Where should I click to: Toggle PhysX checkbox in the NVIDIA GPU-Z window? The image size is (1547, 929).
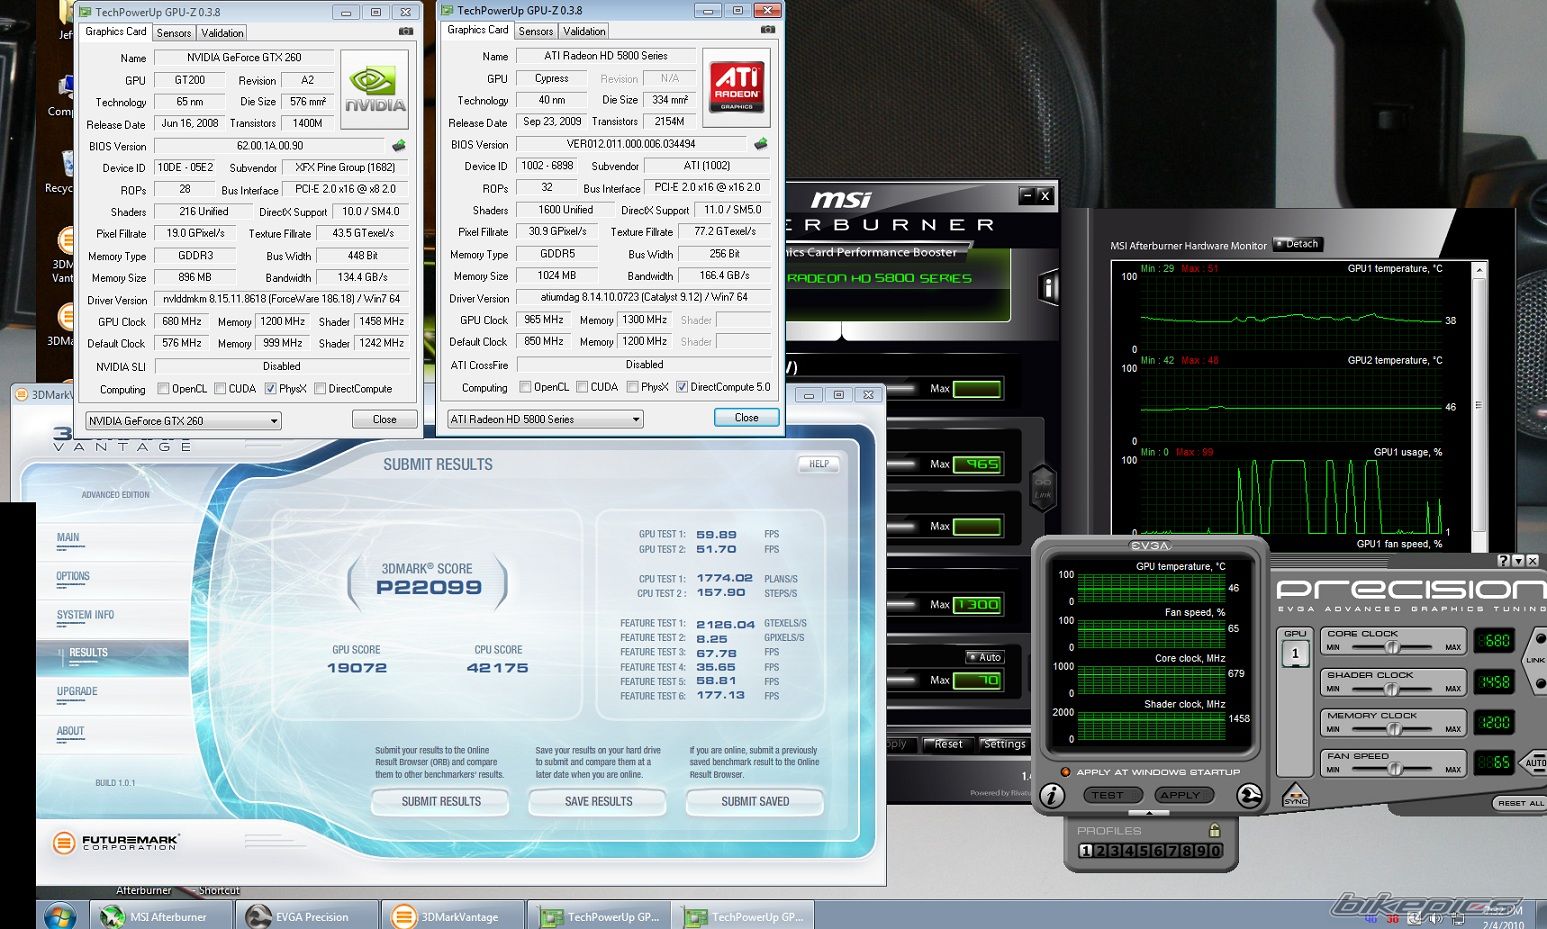click(271, 389)
